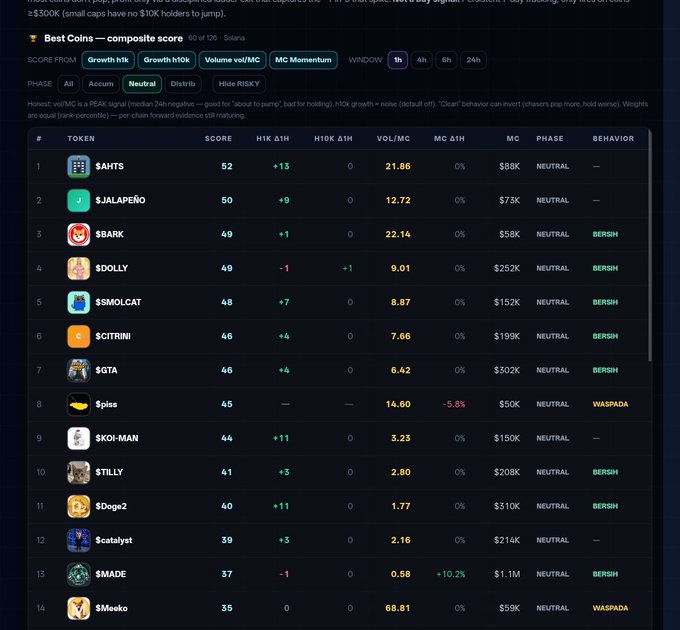Switch to the 6h window
The width and height of the screenshot is (680, 630).
446,60
